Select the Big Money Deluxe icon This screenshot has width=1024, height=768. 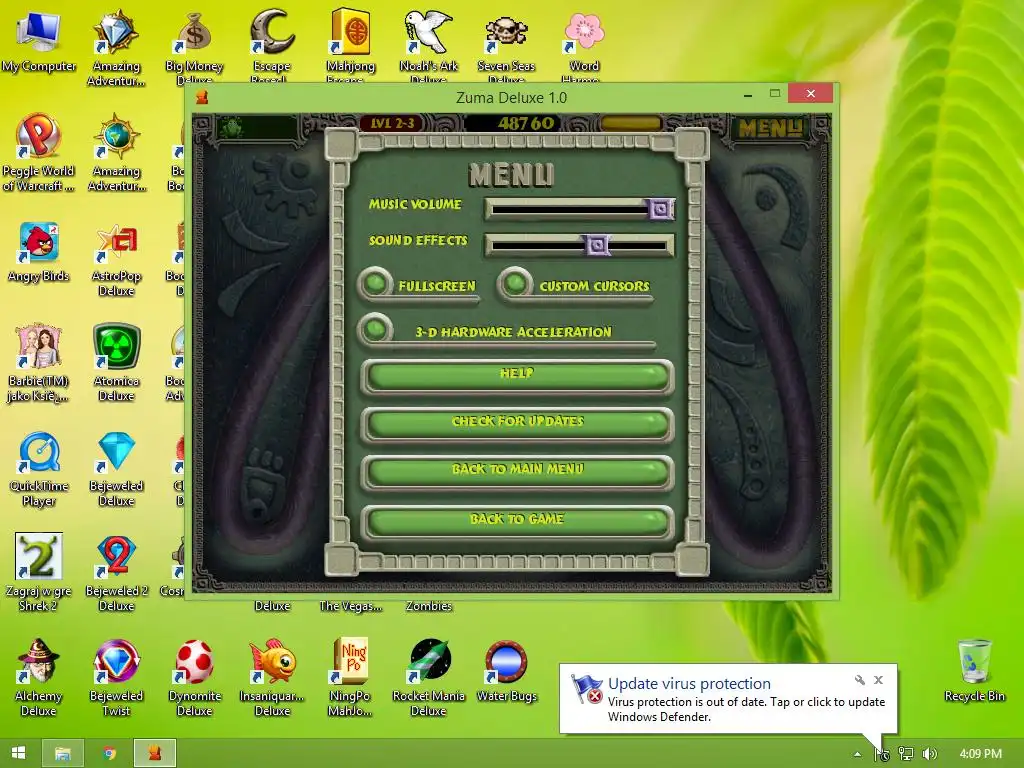tap(194, 47)
